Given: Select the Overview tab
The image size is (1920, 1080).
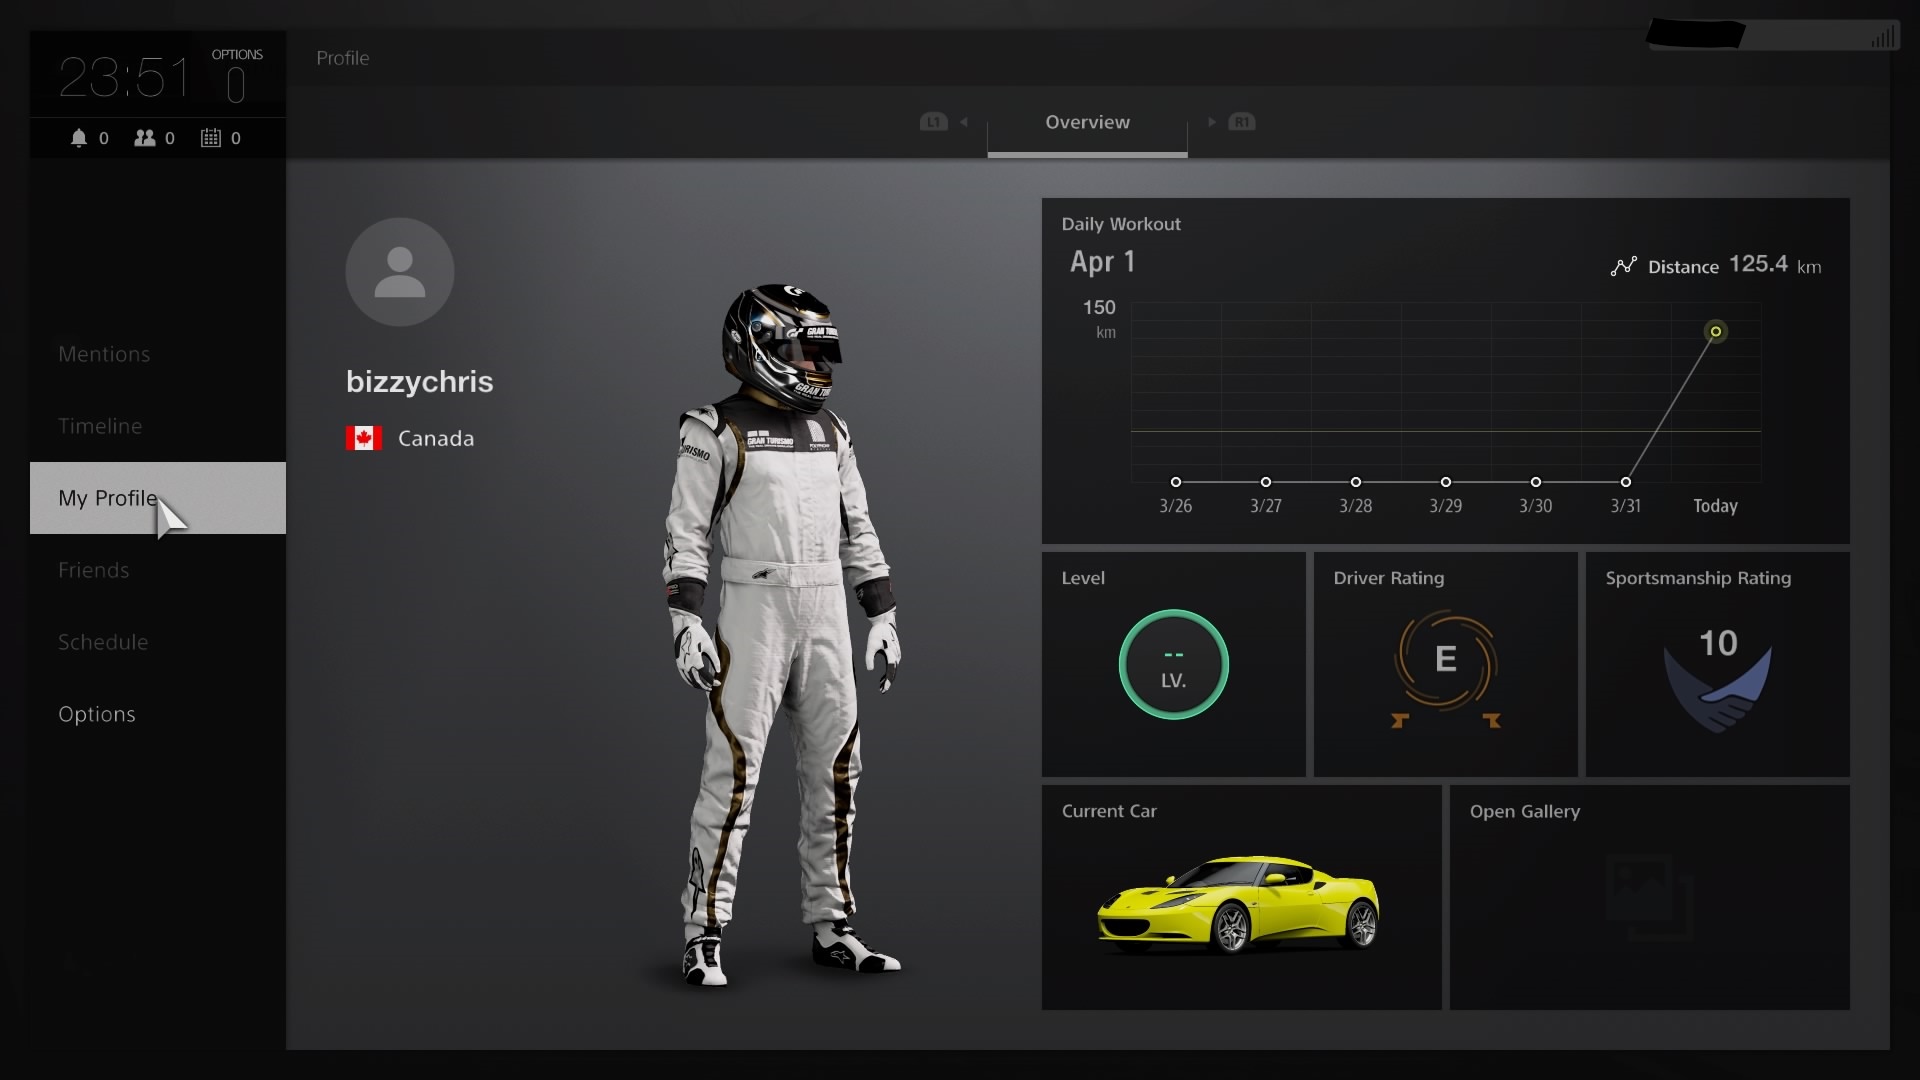Looking at the screenshot, I should pyautogui.click(x=1087, y=122).
